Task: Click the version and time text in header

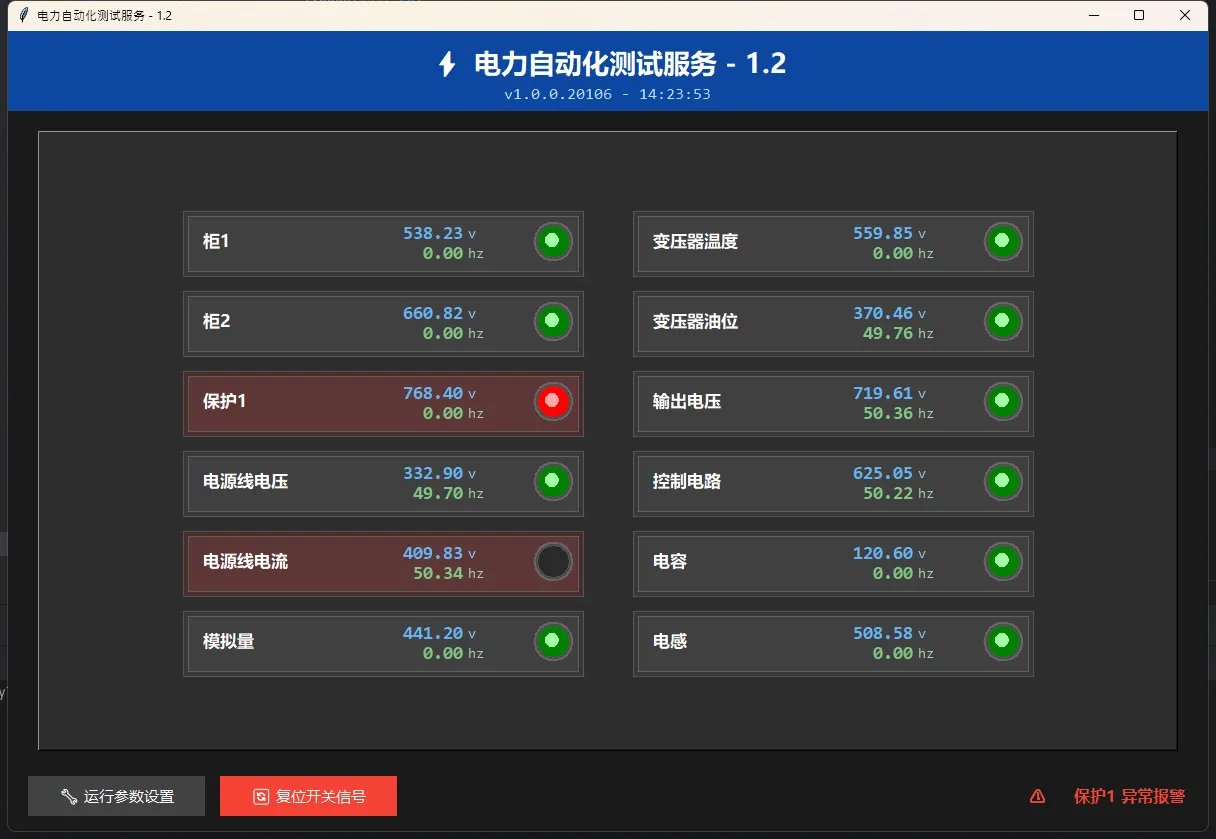Action: coord(607,94)
